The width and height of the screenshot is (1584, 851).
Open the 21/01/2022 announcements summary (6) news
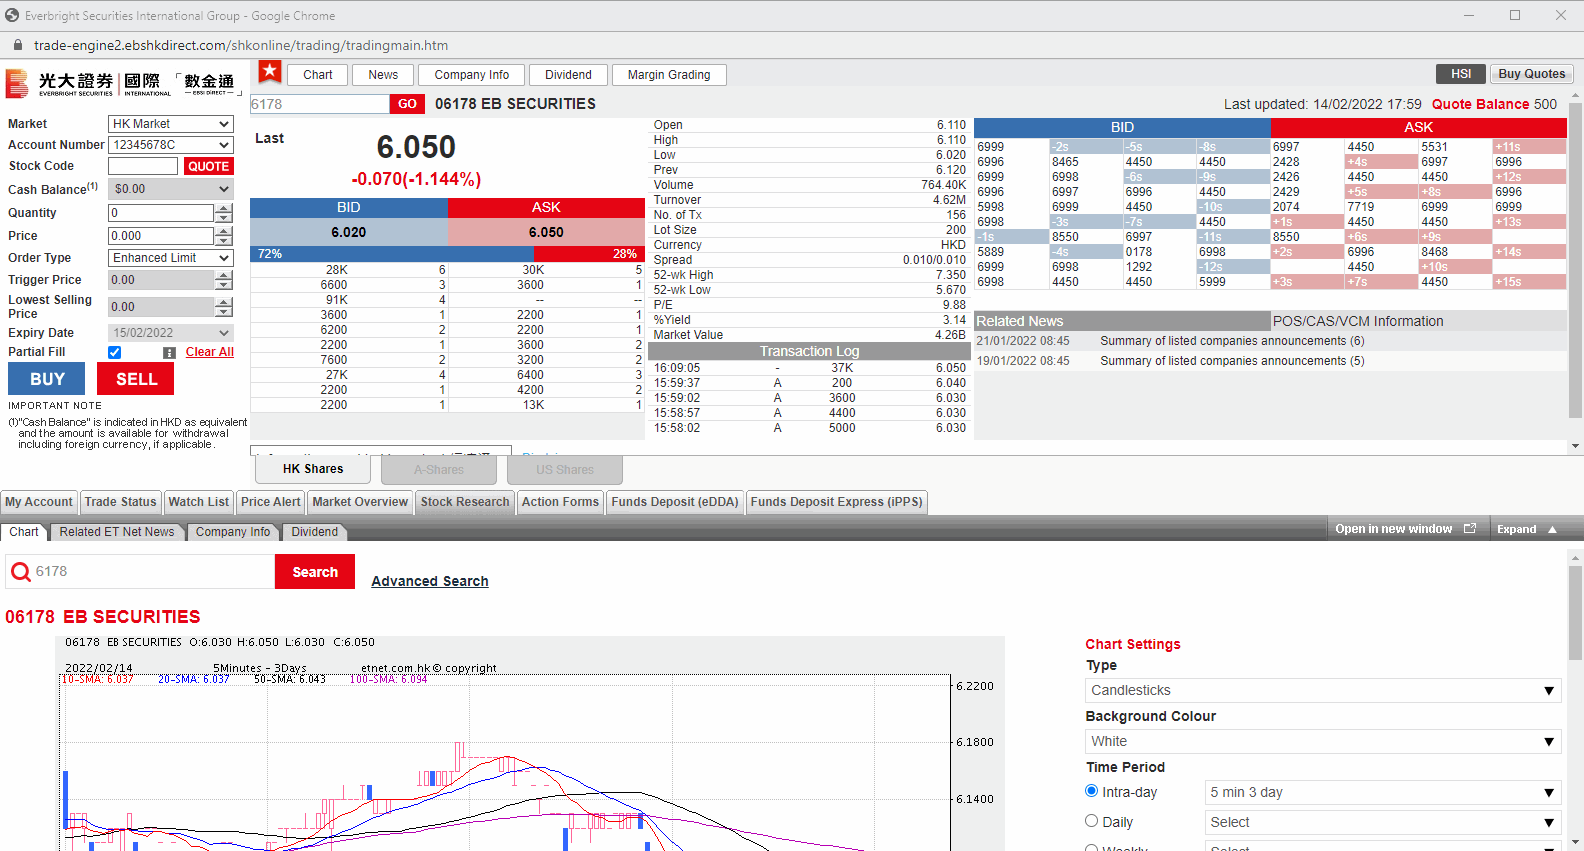1232,341
